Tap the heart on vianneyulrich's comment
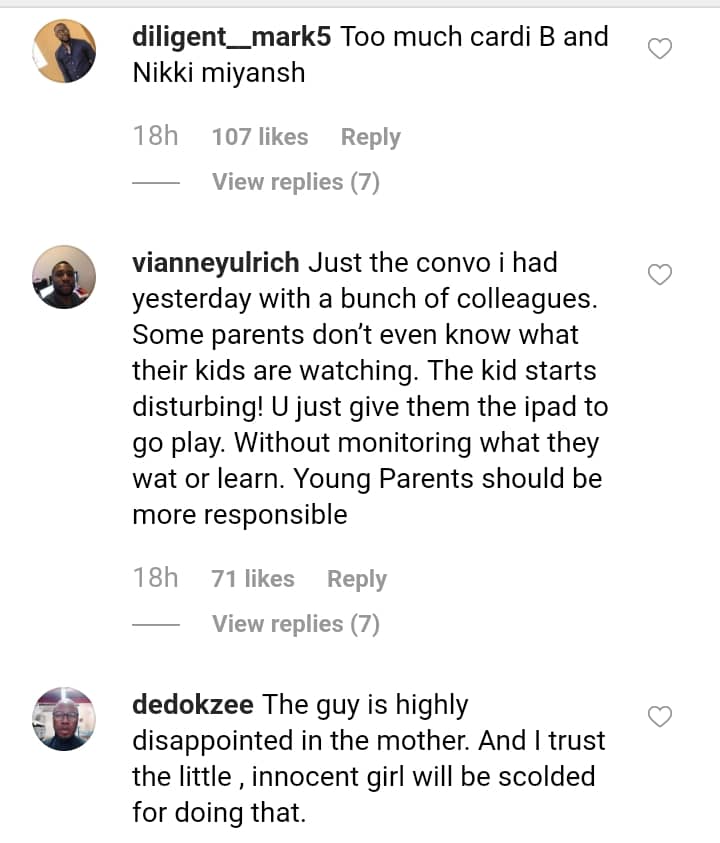 660,274
